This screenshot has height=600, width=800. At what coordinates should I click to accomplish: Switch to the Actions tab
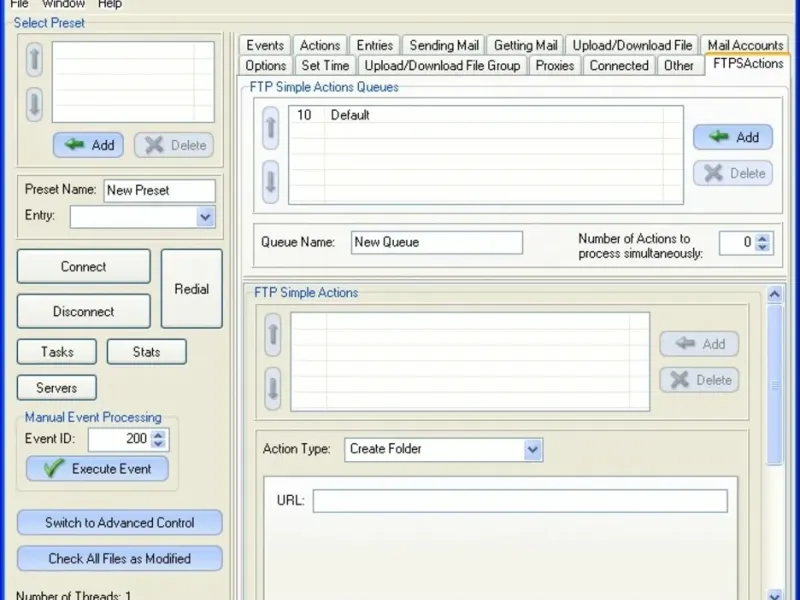320,45
